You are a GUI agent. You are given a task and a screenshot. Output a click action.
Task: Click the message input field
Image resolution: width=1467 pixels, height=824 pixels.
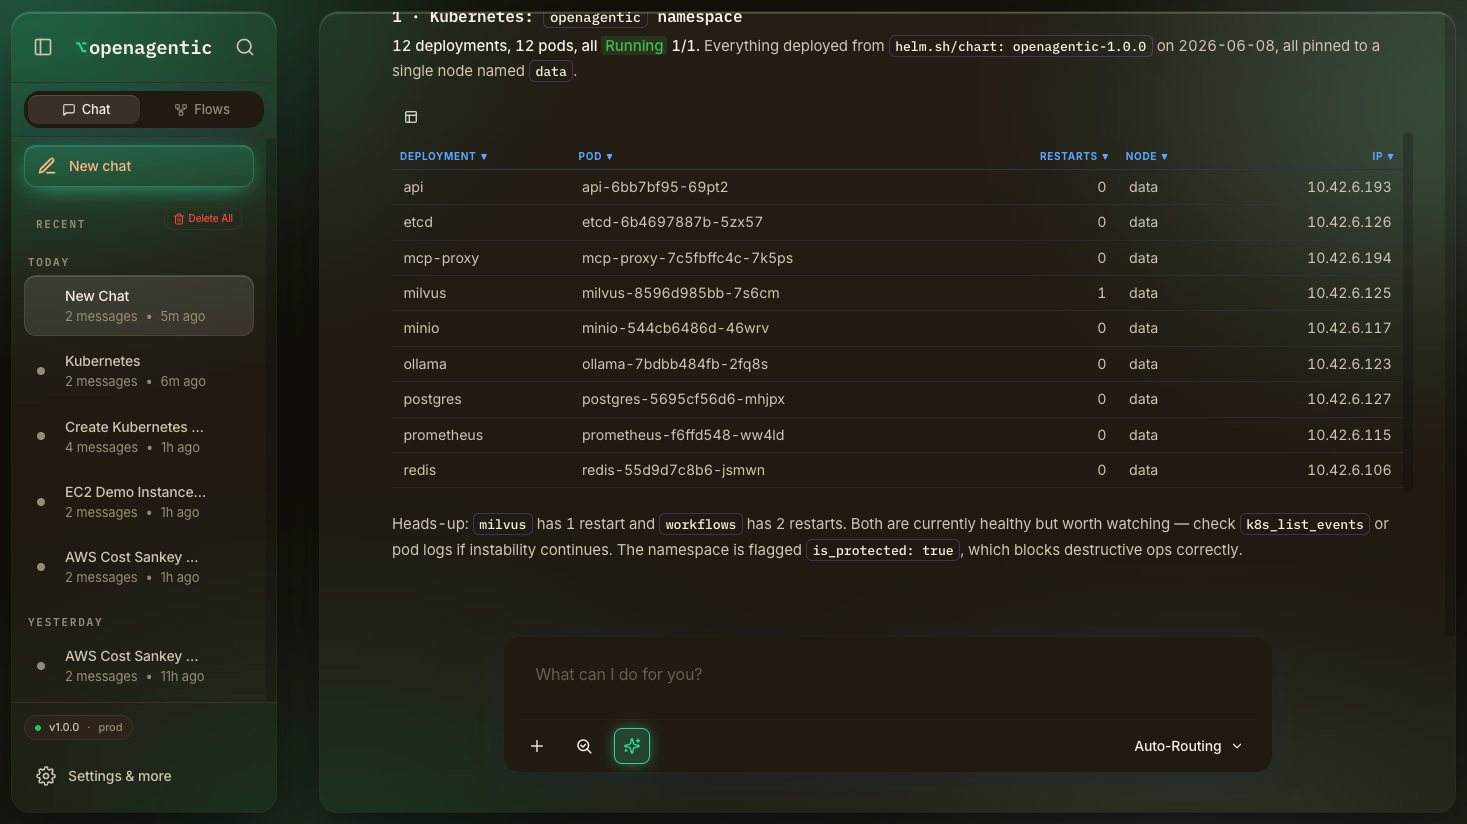[x=888, y=675]
